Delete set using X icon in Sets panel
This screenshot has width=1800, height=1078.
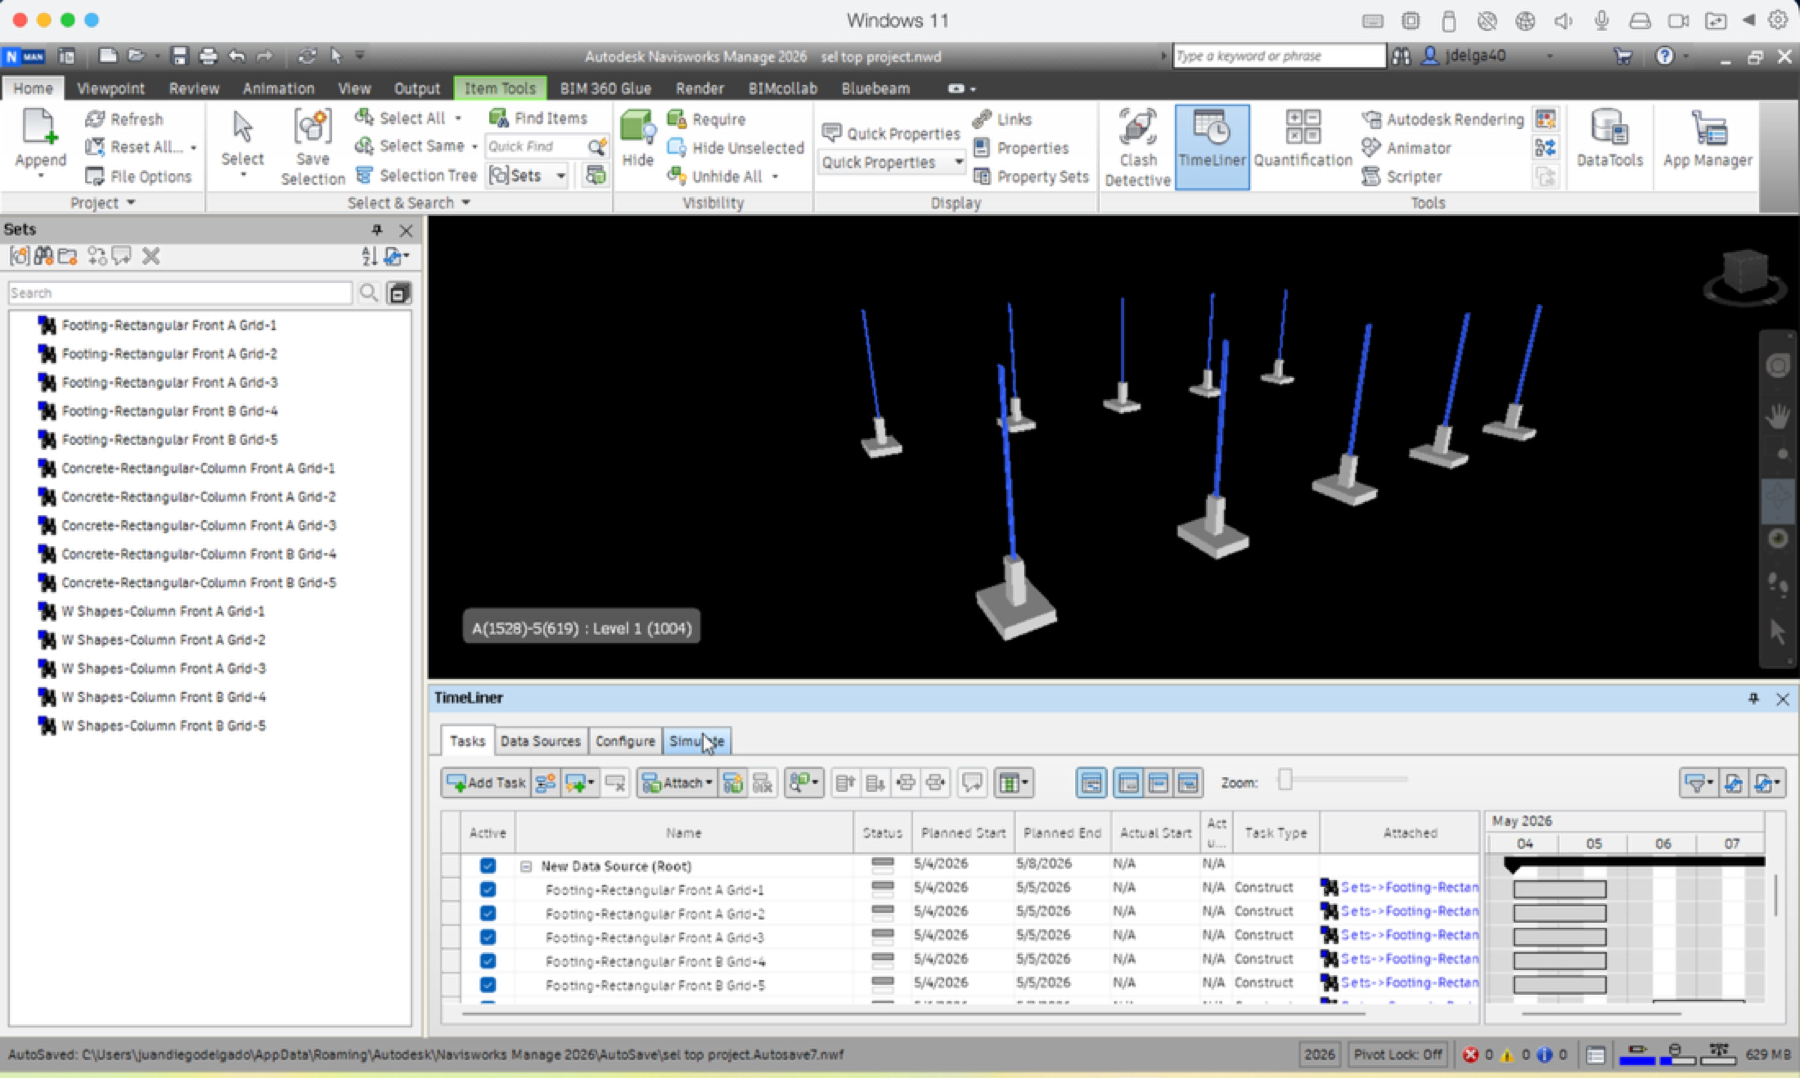click(x=151, y=257)
